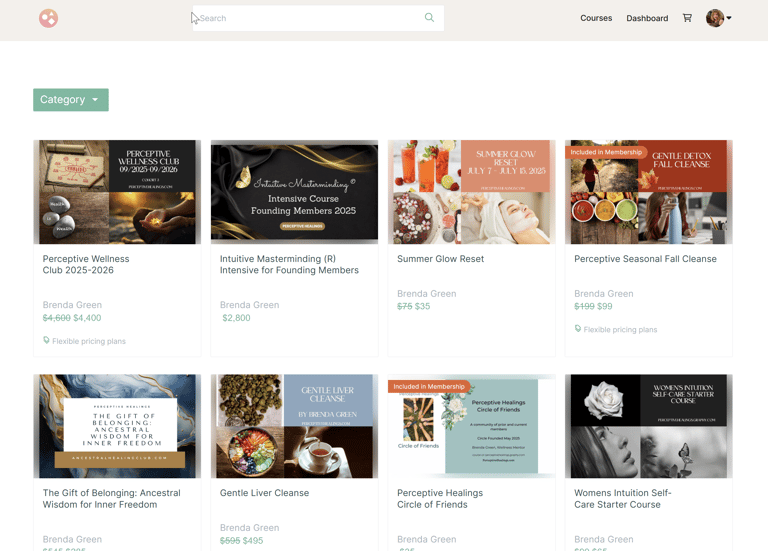Open Gentle Detox Fall Cleanse thumbnail
This screenshot has height=551, width=768.
click(649, 192)
